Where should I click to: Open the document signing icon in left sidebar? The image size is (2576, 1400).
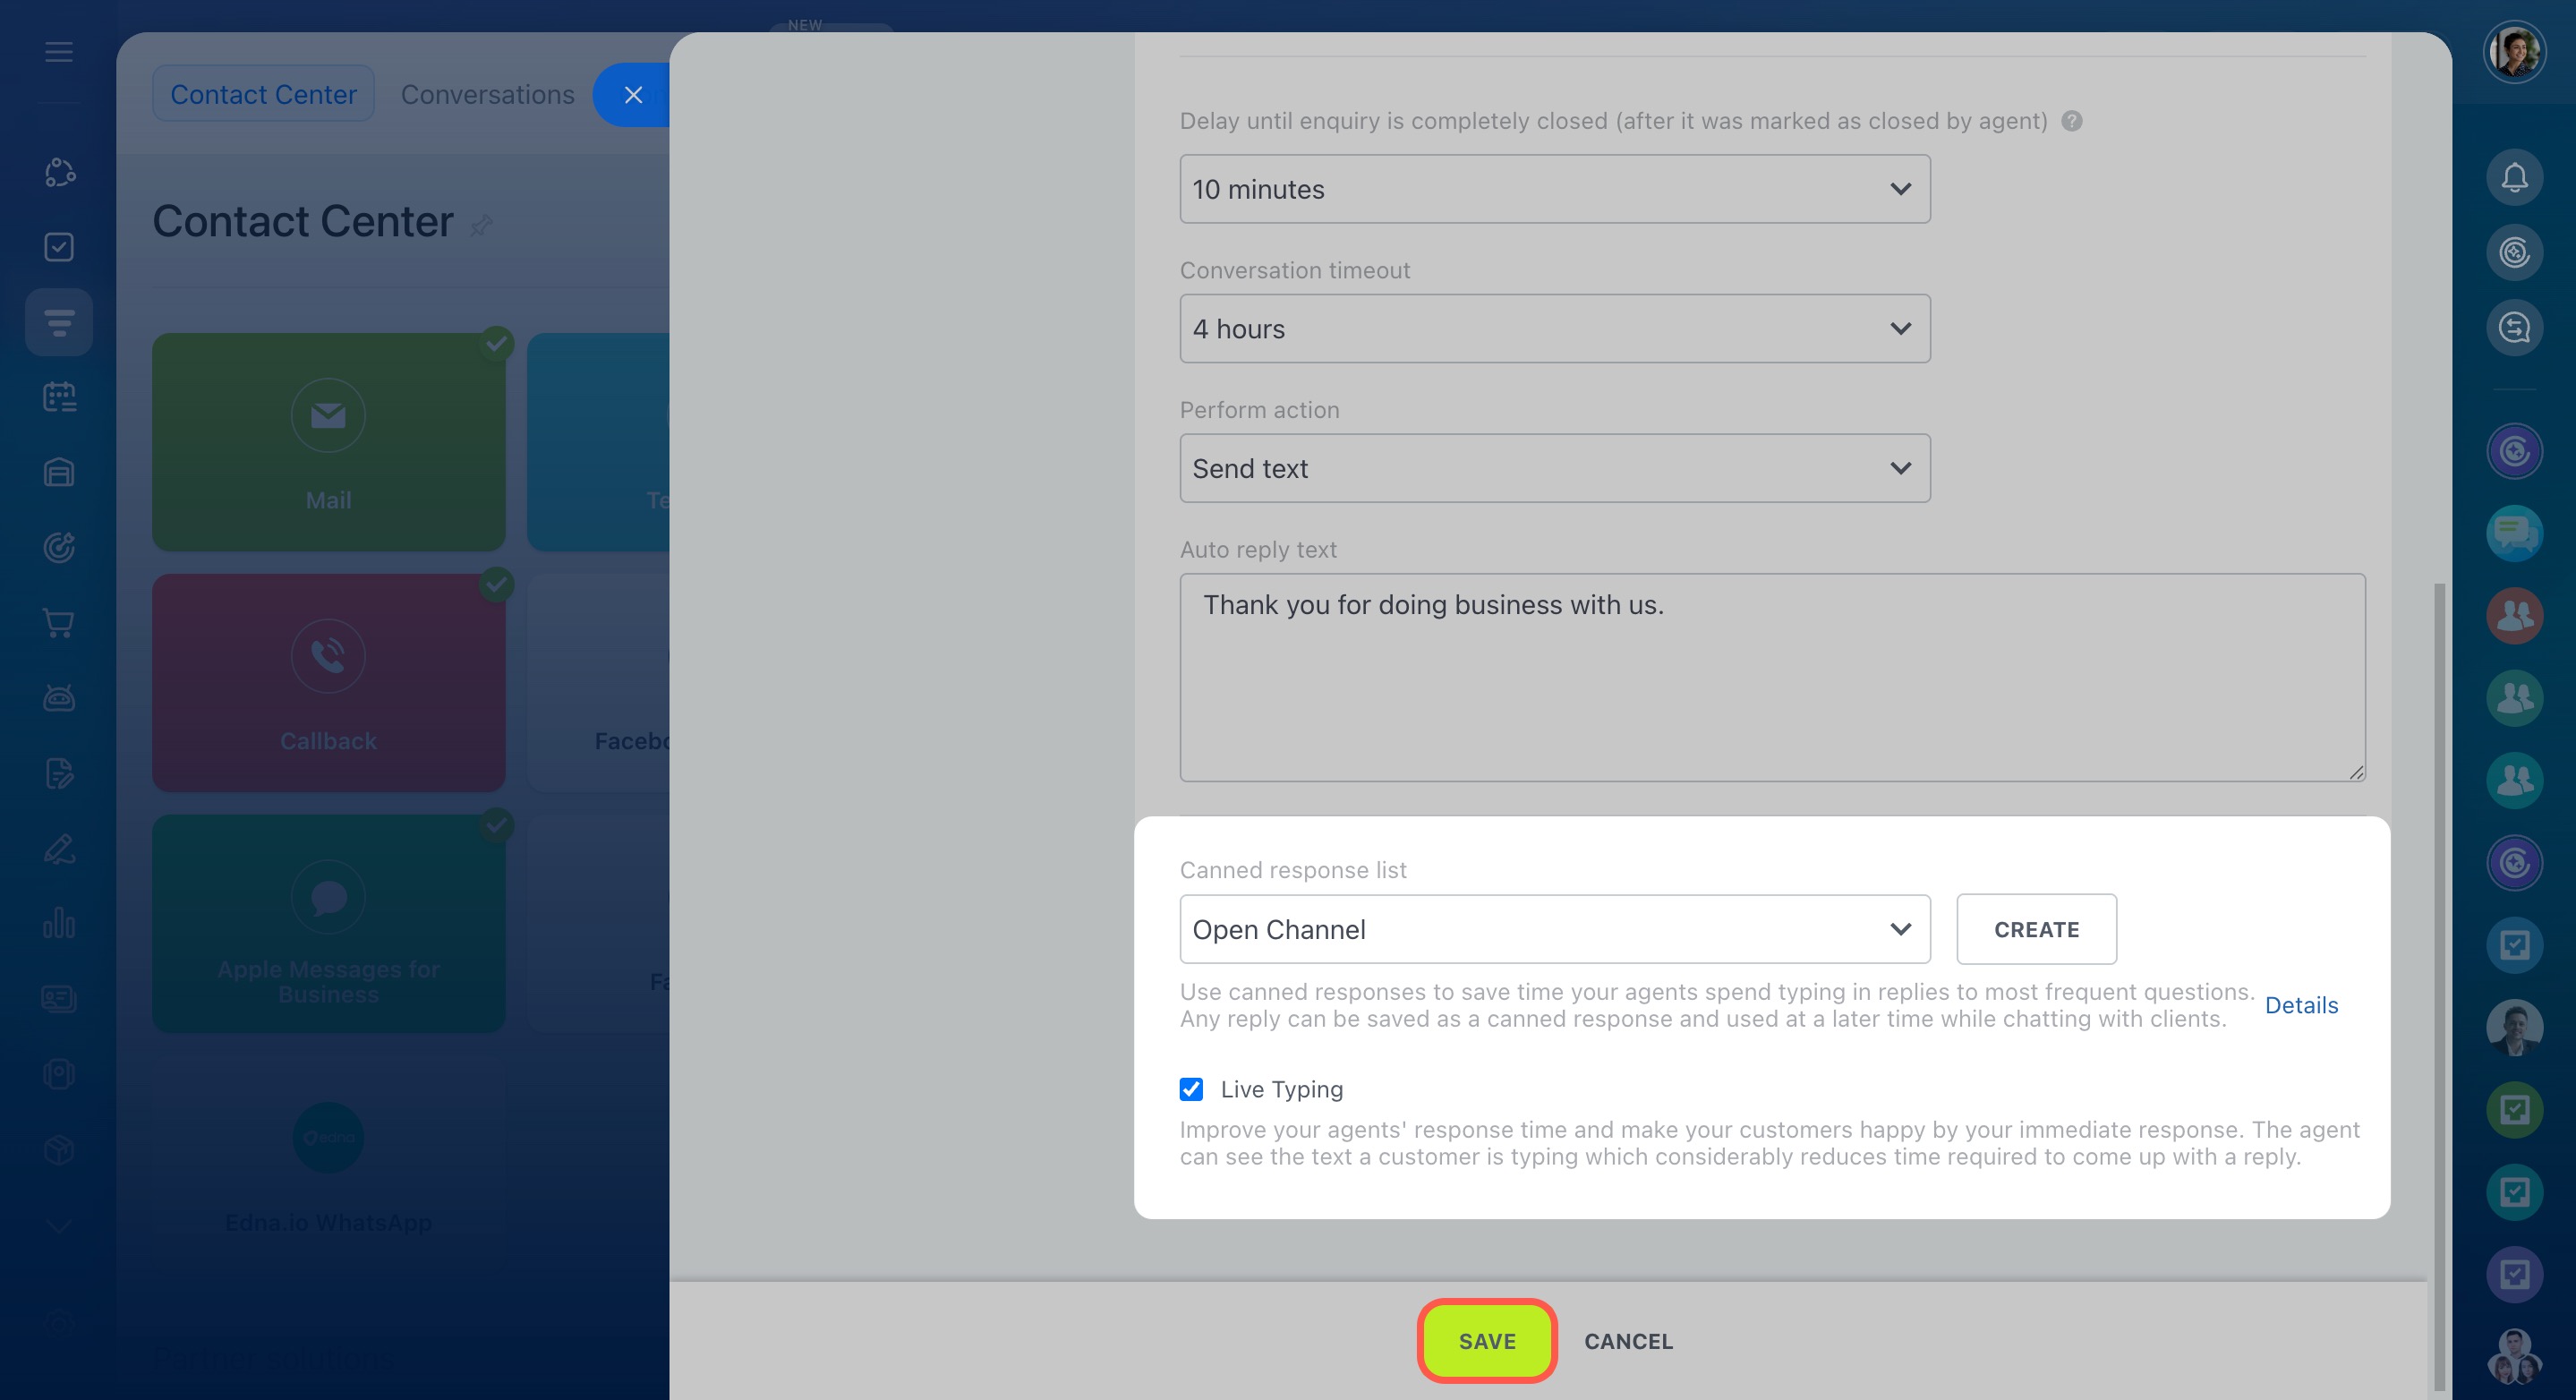pos(59,773)
